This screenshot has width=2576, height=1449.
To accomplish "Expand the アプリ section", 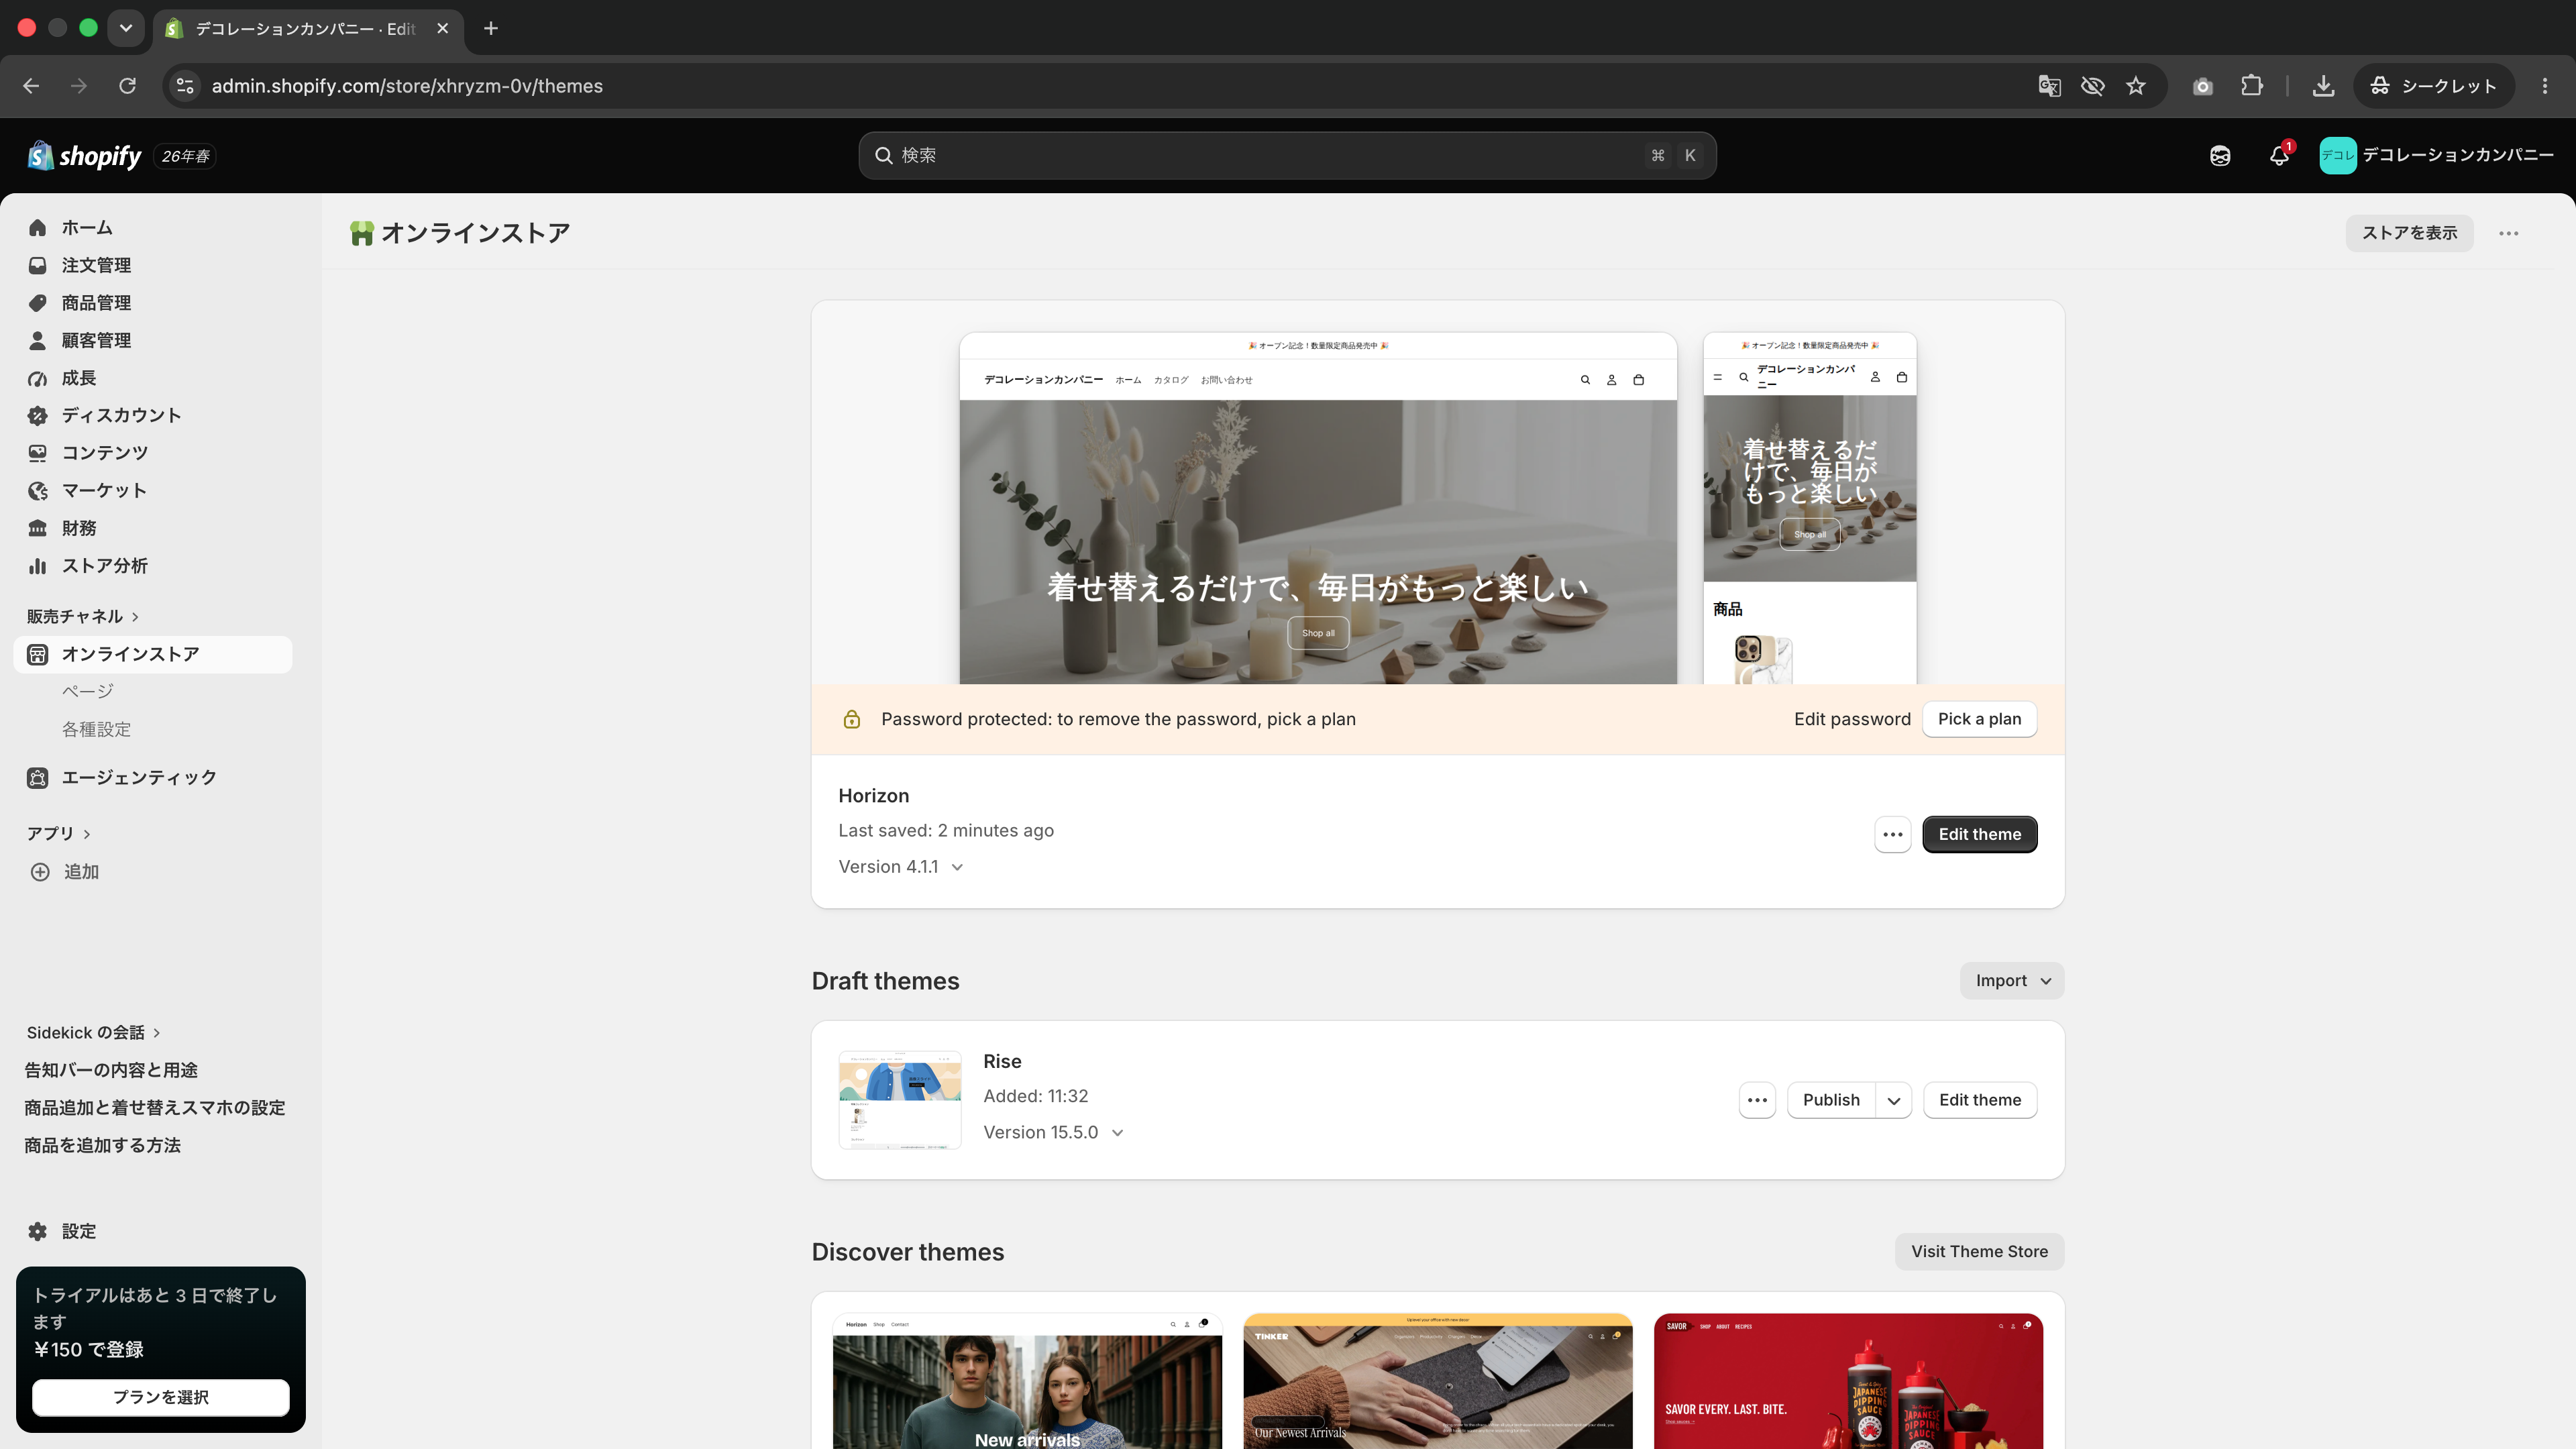I will tap(59, 833).
